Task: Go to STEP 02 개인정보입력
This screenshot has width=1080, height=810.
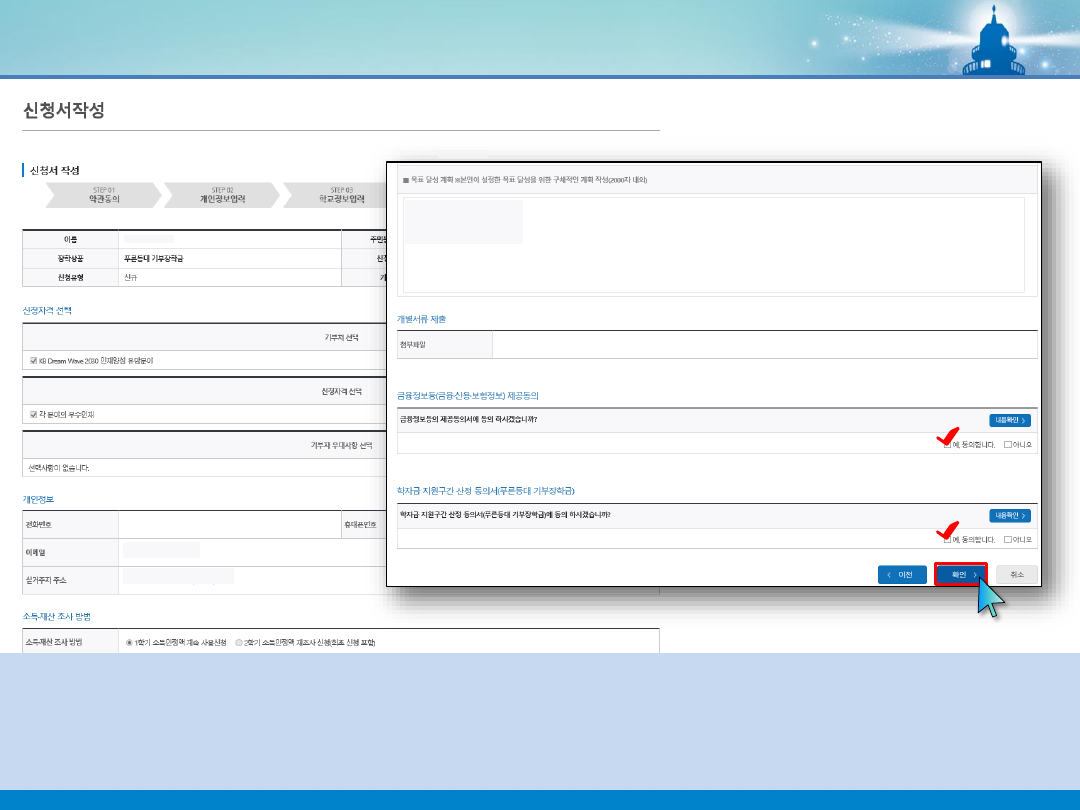Action: coord(222,195)
